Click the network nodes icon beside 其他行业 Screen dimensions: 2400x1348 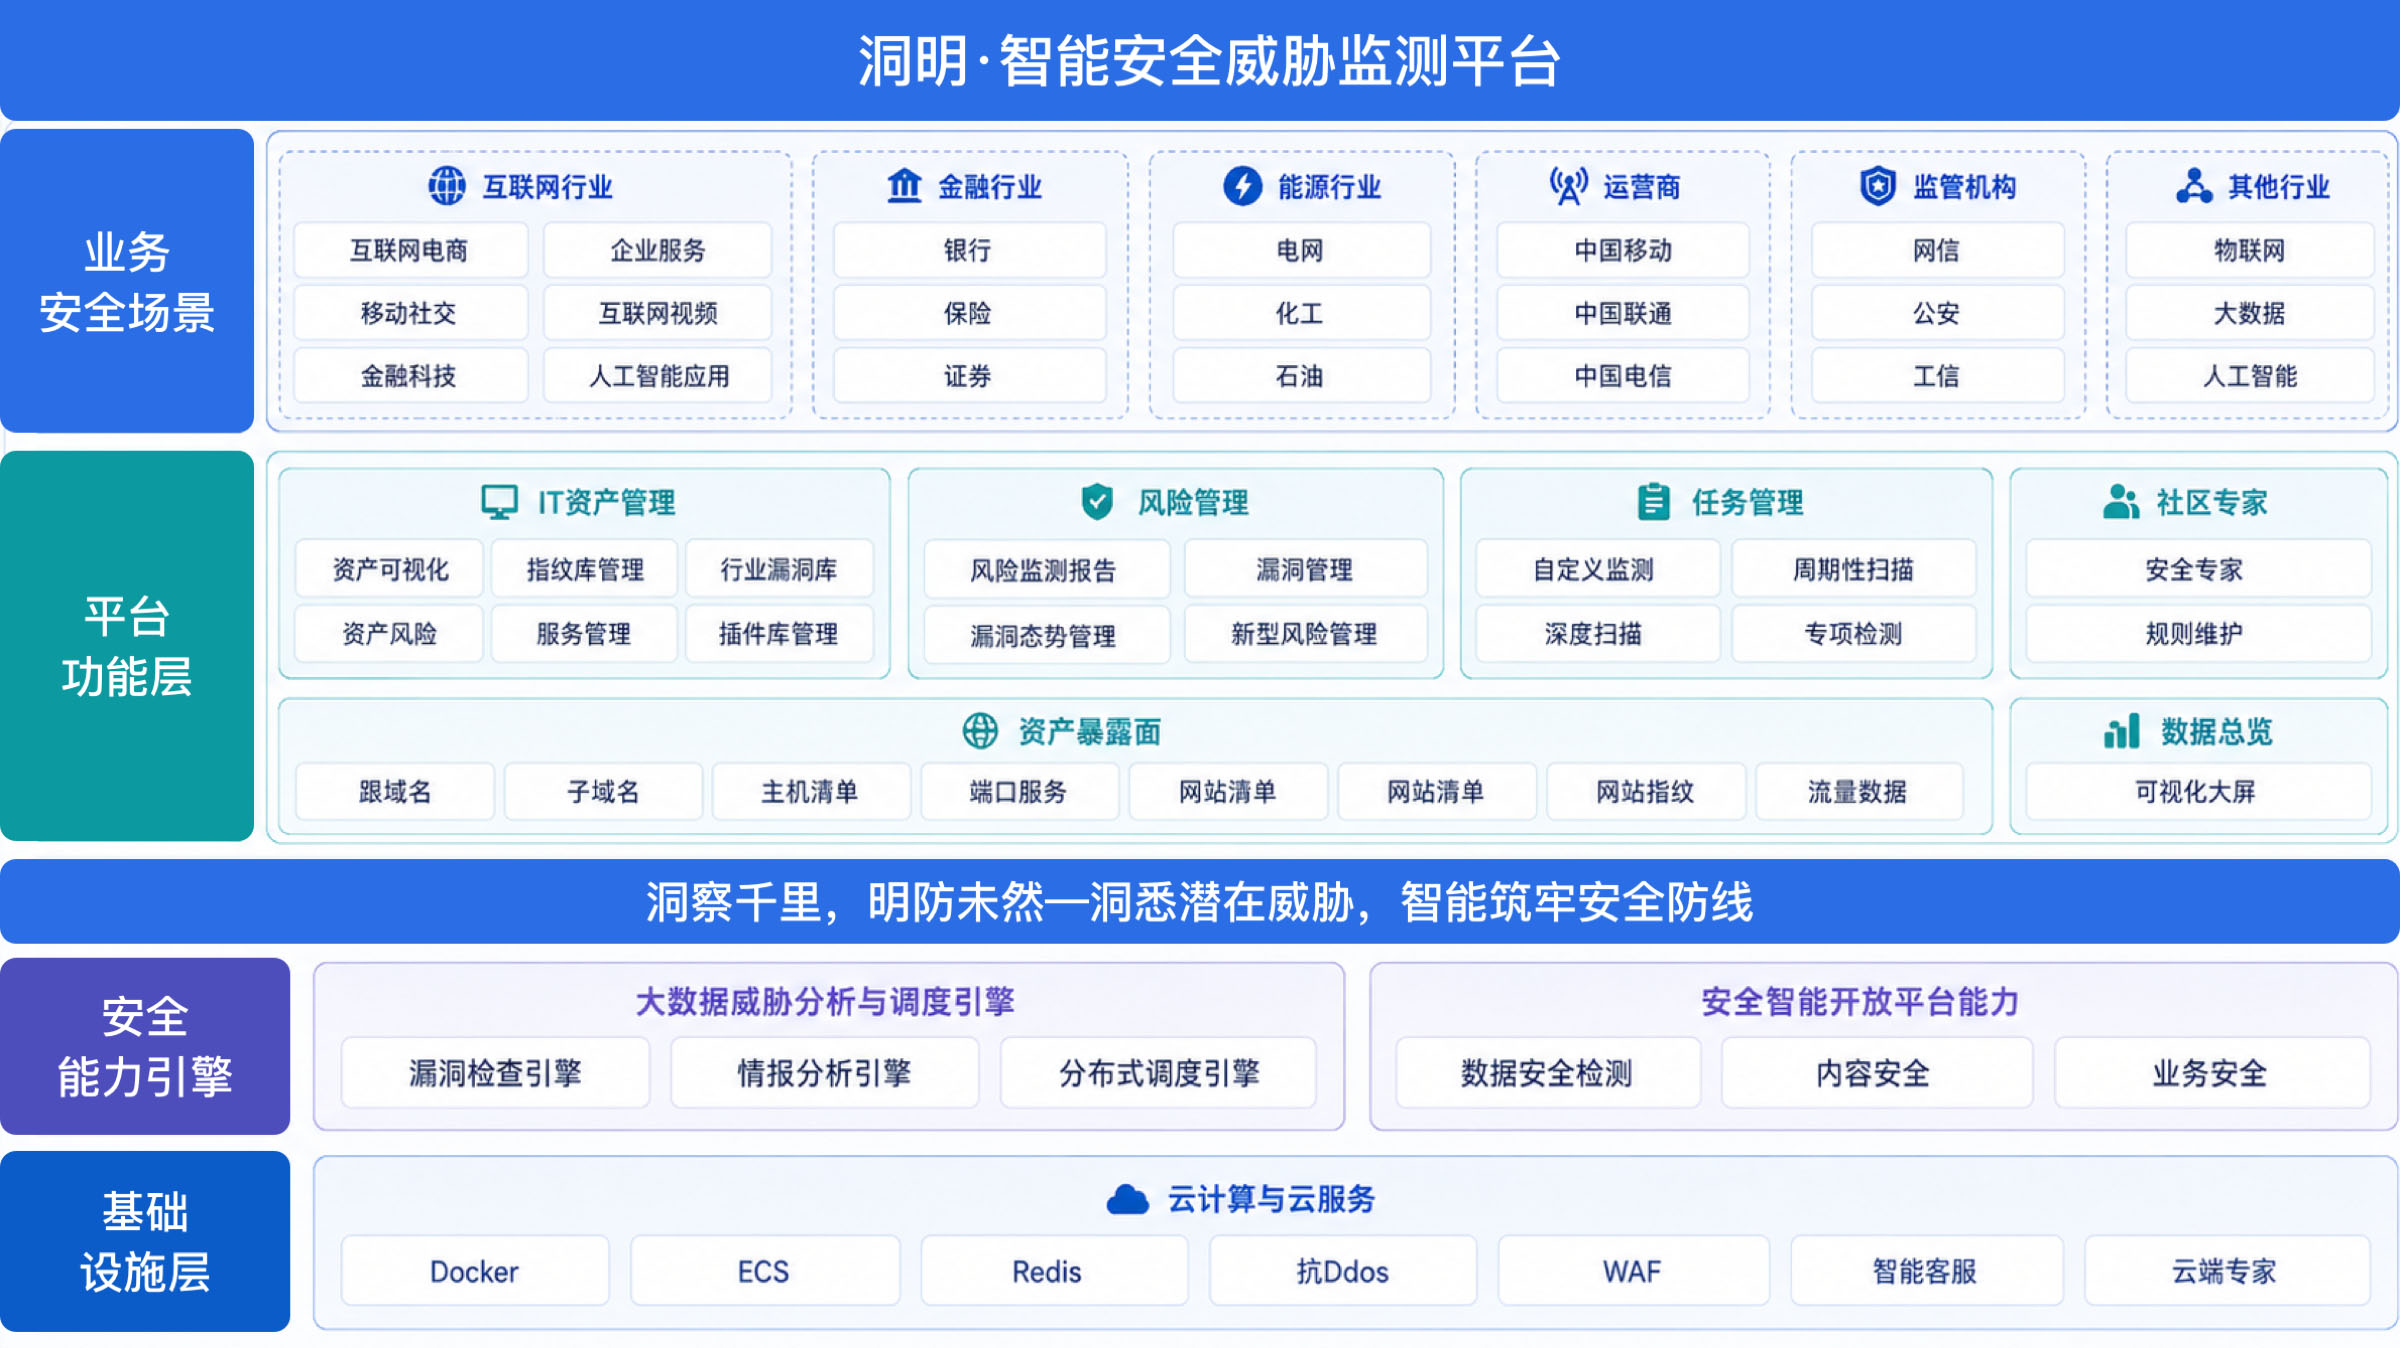pos(2194,186)
